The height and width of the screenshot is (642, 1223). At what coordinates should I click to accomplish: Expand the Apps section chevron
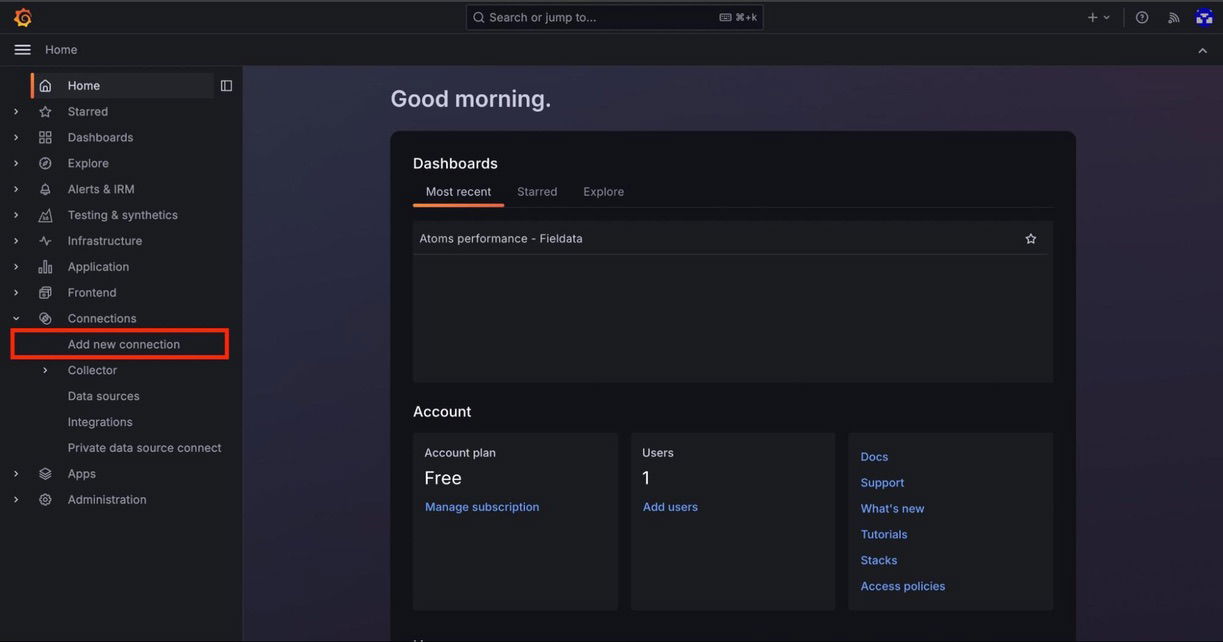[16, 474]
